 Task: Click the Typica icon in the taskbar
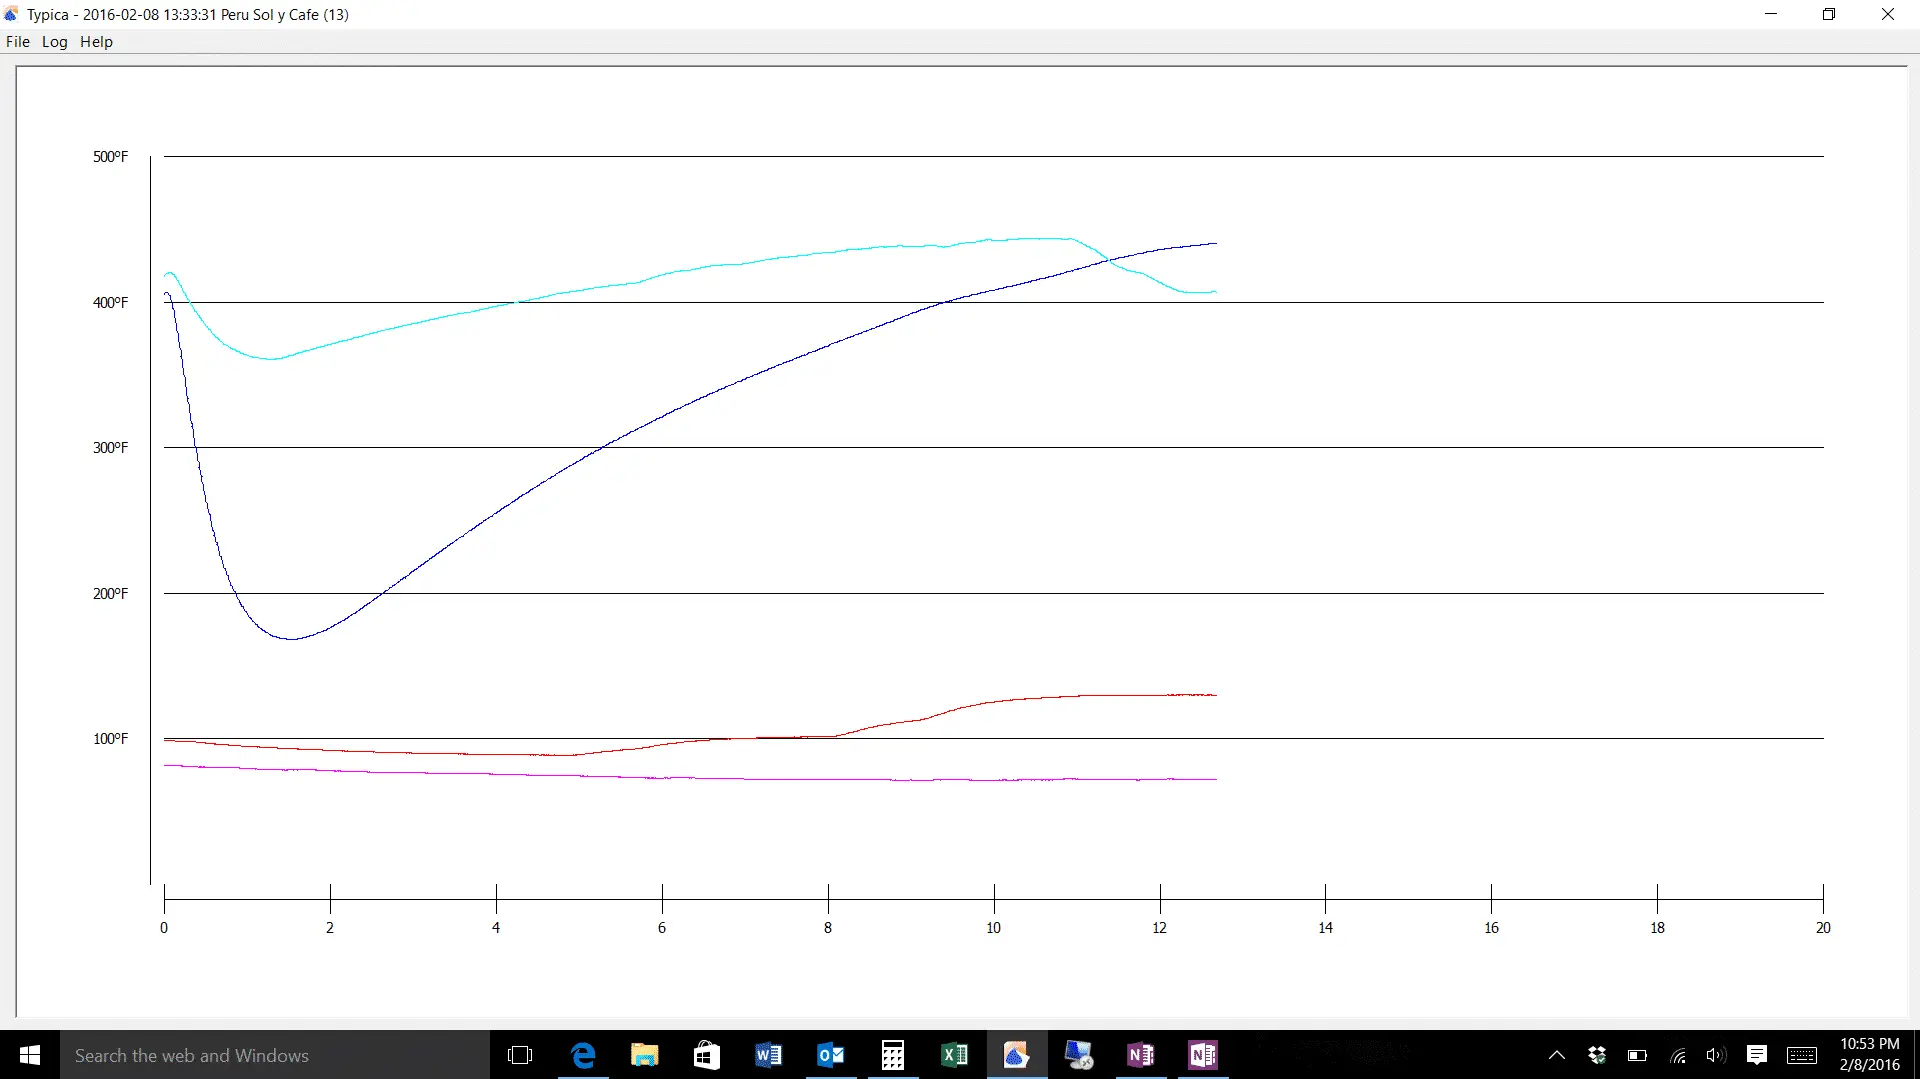1016,1055
